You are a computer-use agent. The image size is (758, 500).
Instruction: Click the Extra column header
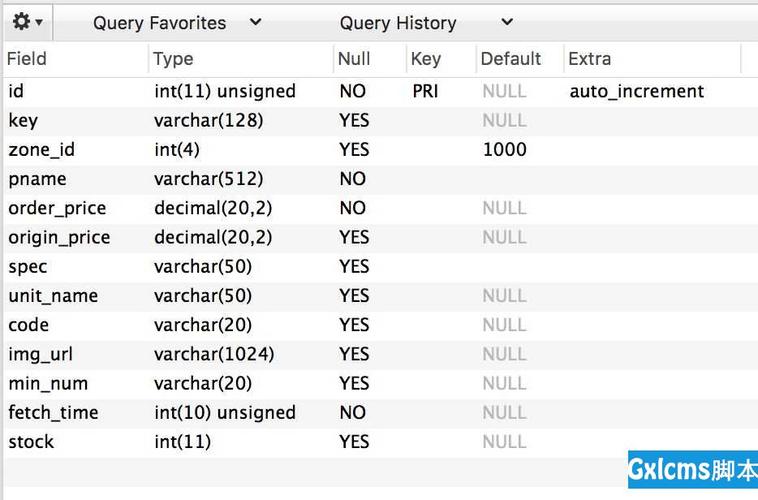coord(653,59)
